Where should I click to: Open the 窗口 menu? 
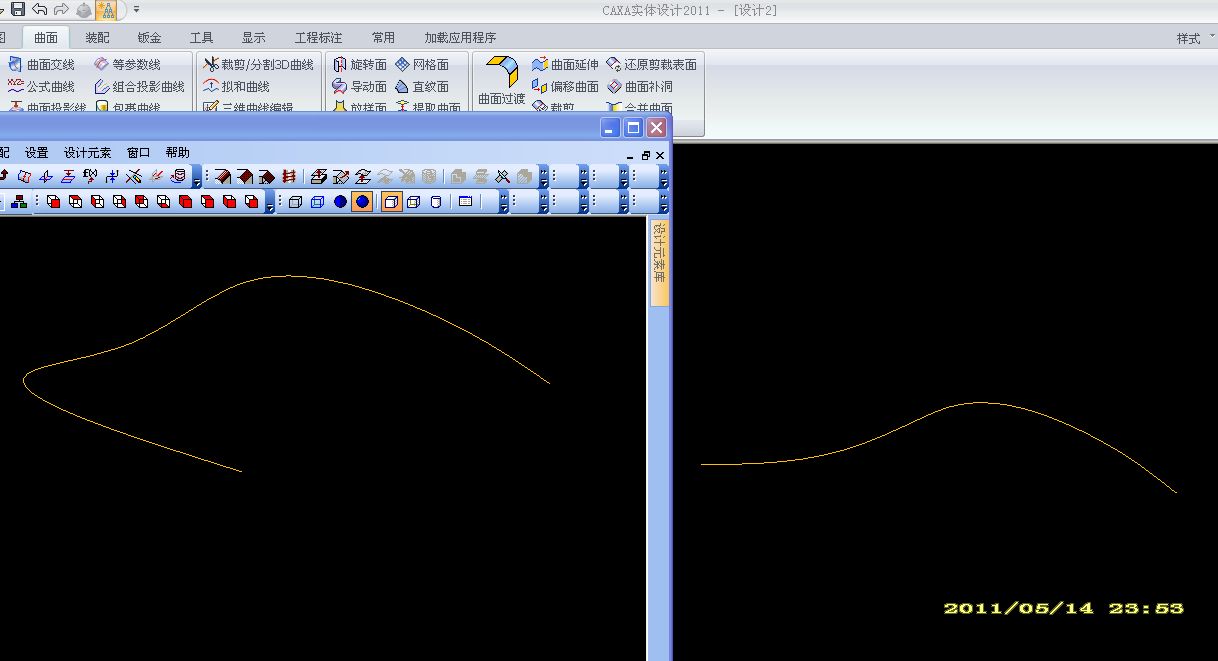[139, 153]
